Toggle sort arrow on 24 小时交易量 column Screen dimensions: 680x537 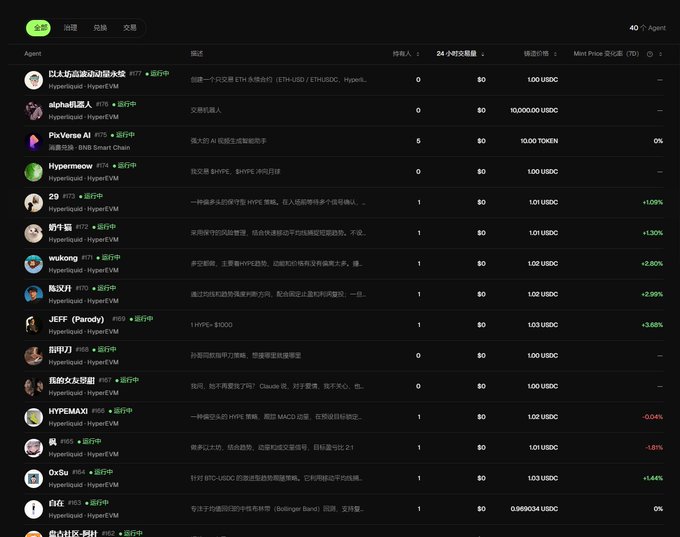click(x=483, y=54)
